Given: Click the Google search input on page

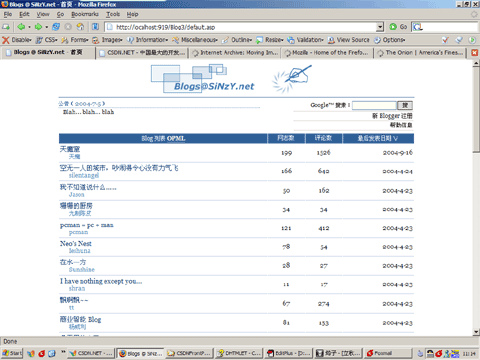Looking at the screenshot, I should coord(374,105).
